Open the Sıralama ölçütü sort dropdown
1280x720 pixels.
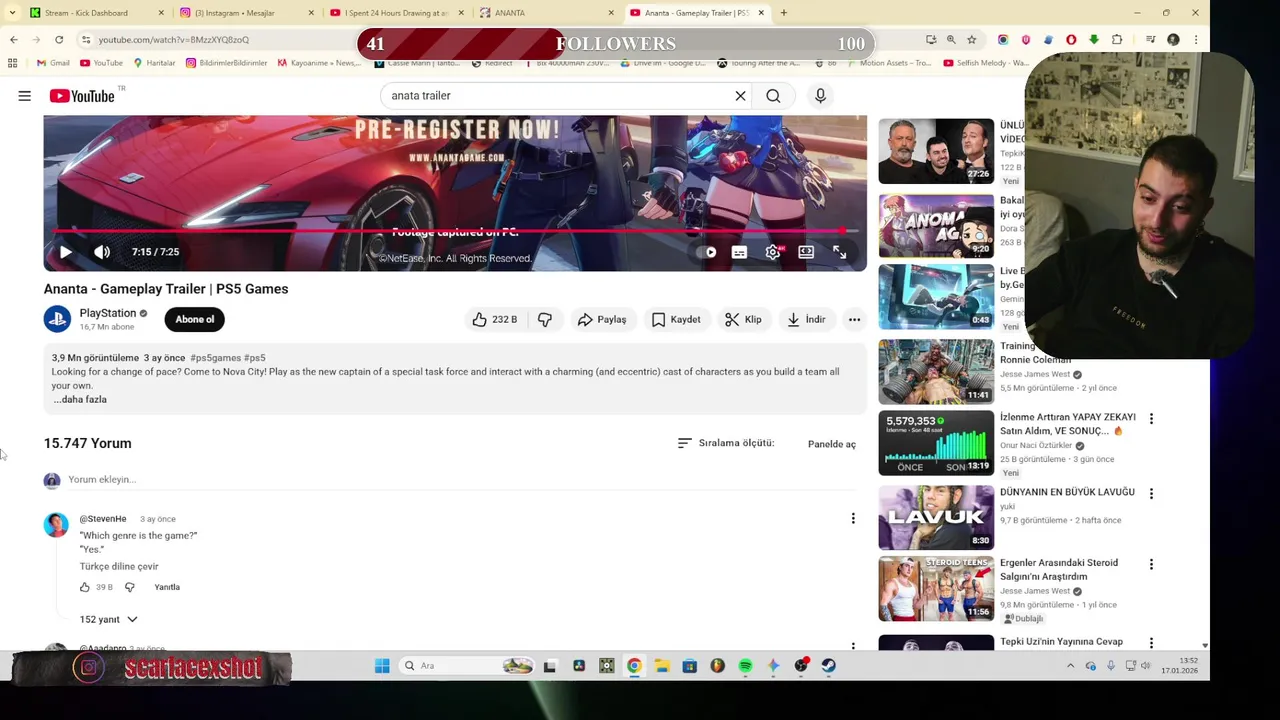tap(726, 443)
